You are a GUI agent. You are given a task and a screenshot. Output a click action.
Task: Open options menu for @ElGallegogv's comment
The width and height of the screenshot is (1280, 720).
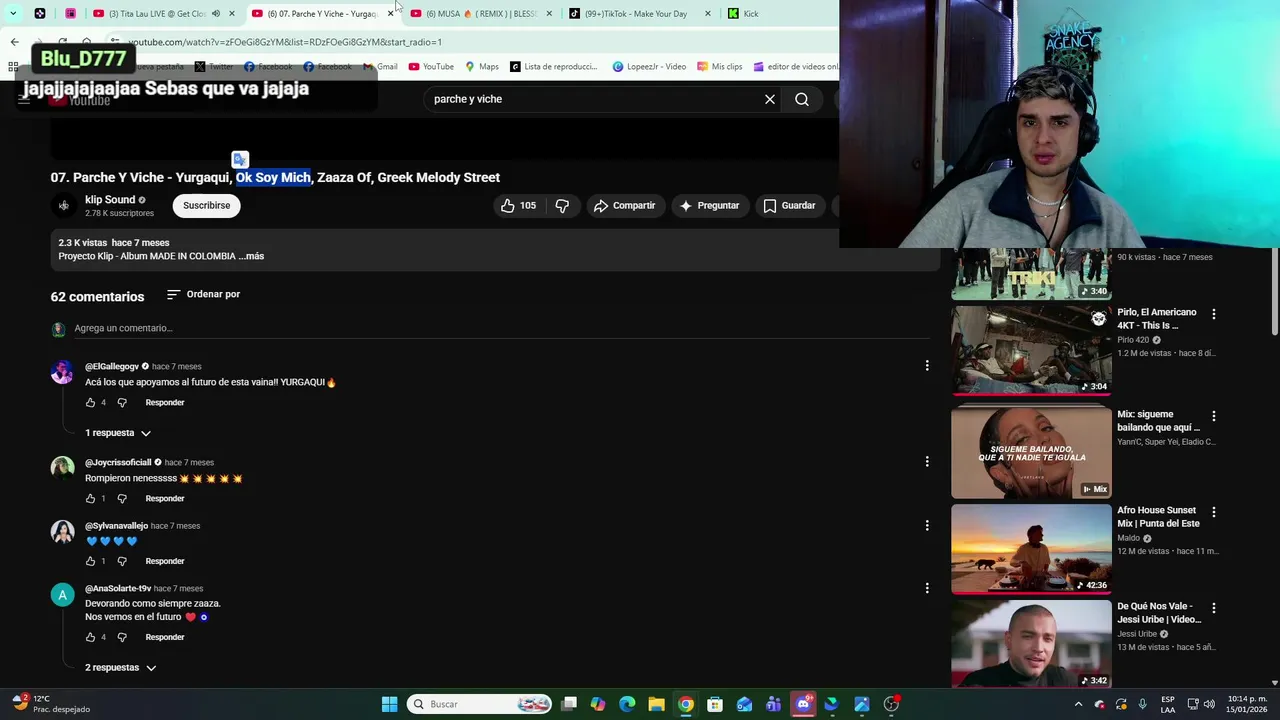pyautogui.click(x=927, y=365)
